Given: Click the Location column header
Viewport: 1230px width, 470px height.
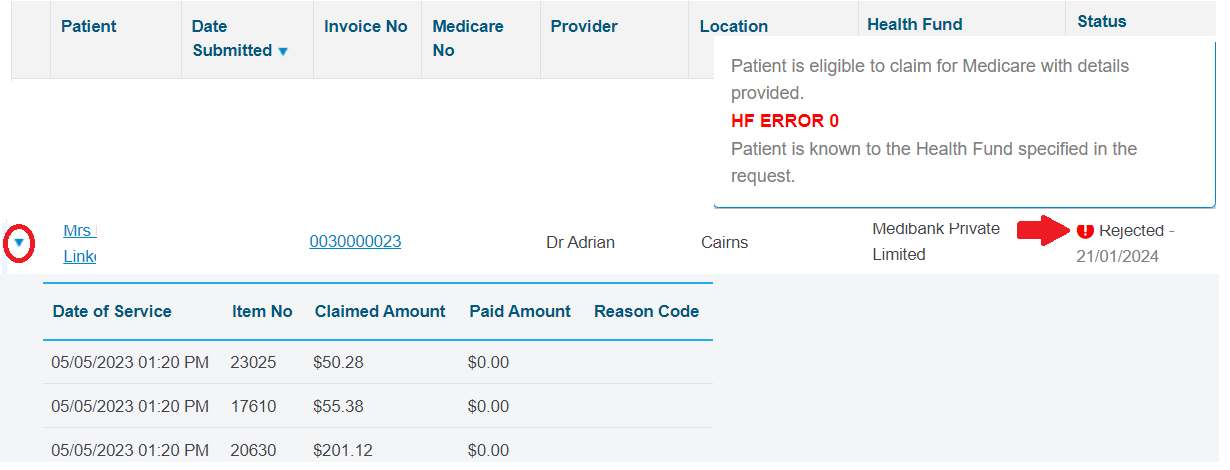Looking at the screenshot, I should 734,26.
